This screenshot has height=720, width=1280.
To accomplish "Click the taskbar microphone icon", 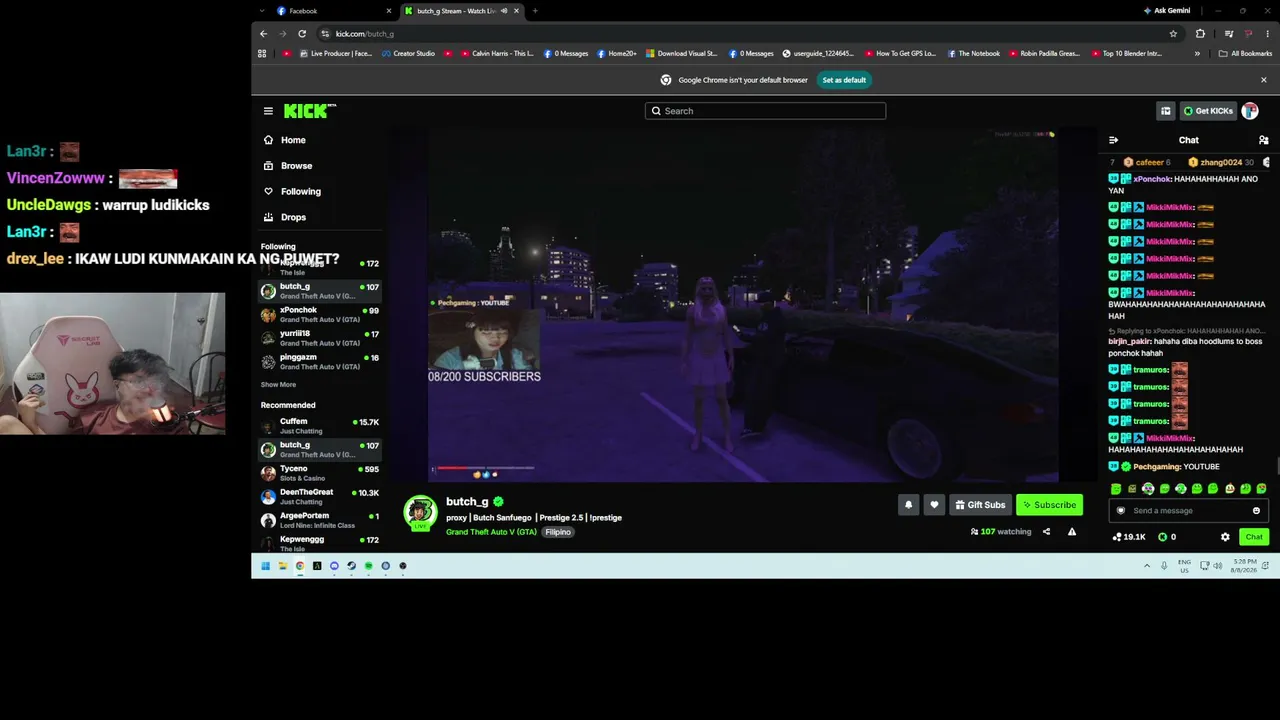I will point(1164,566).
